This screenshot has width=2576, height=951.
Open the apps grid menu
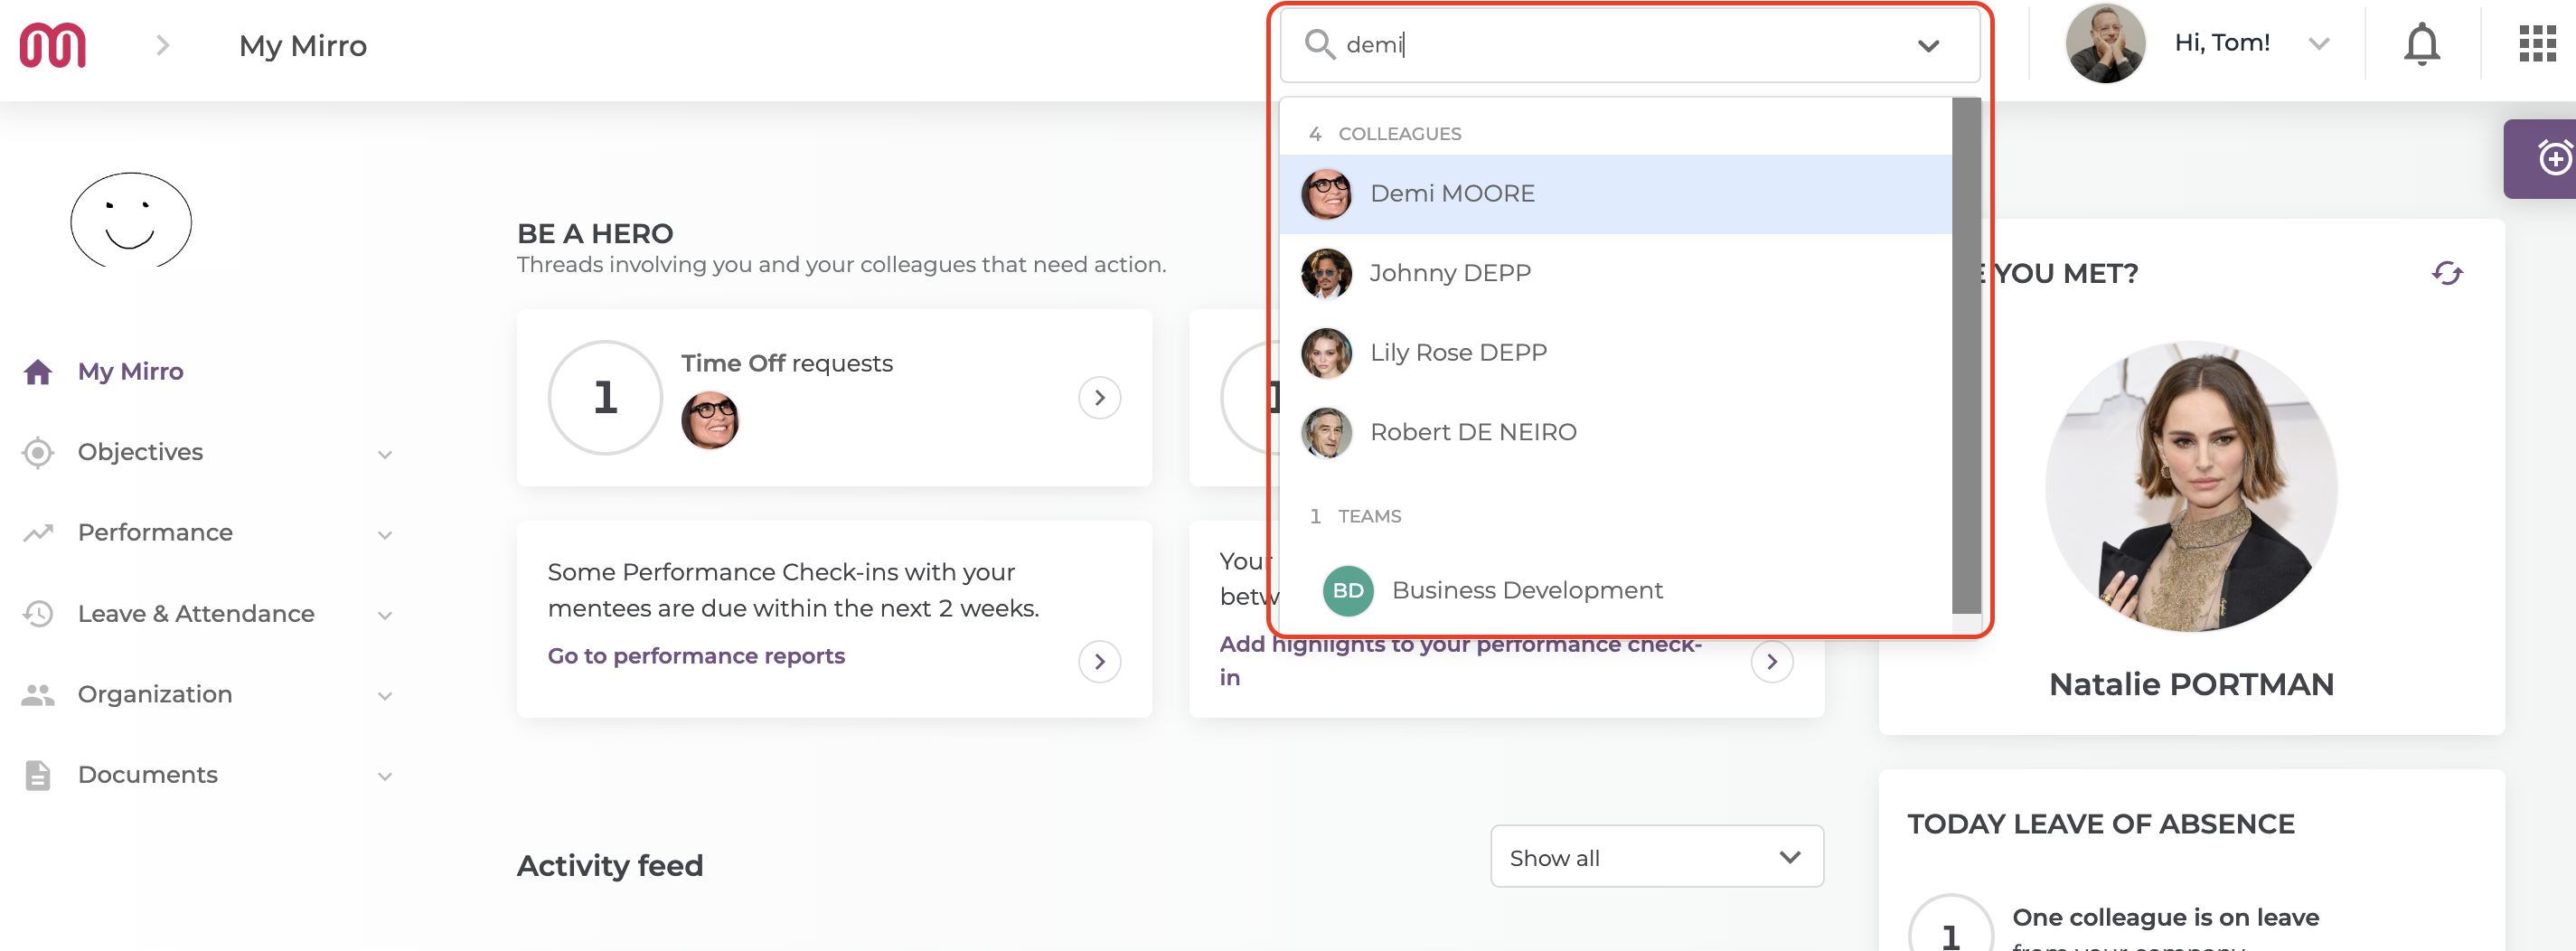pos(2536,44)
